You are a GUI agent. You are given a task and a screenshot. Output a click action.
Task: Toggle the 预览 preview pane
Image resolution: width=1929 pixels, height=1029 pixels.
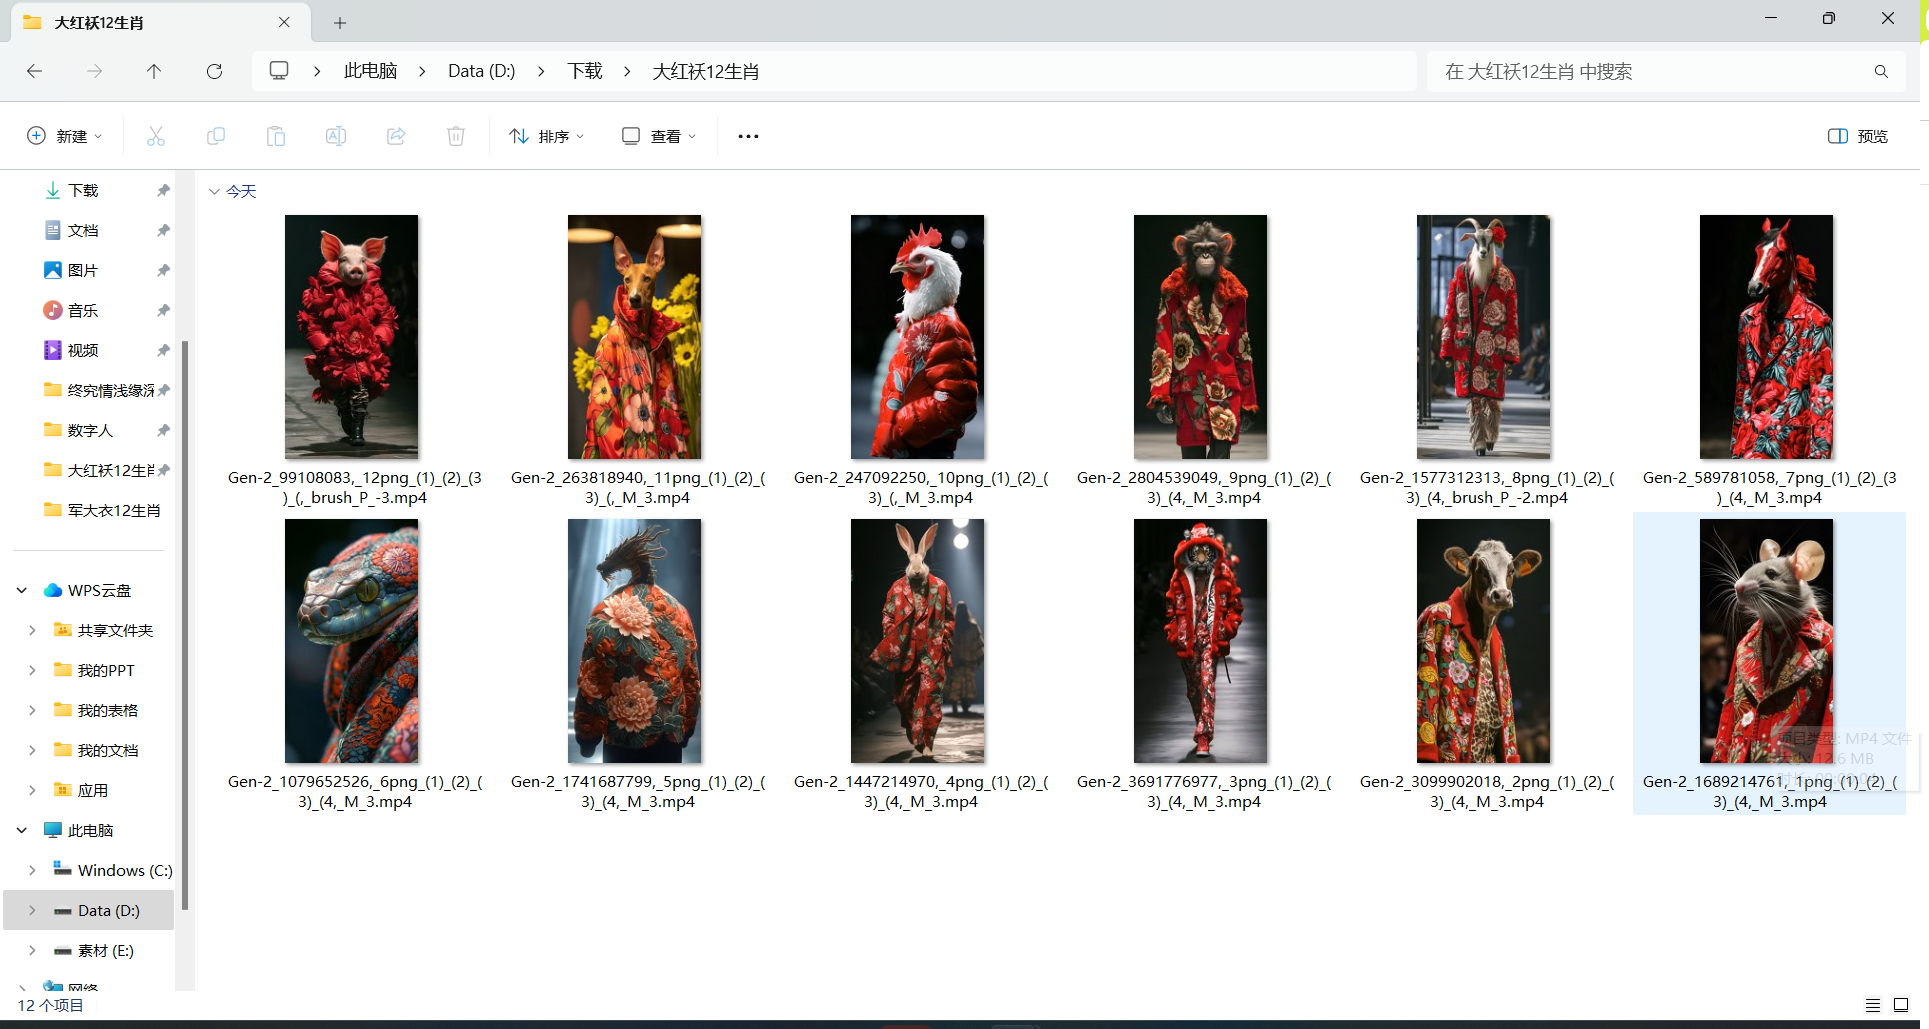1858,136
